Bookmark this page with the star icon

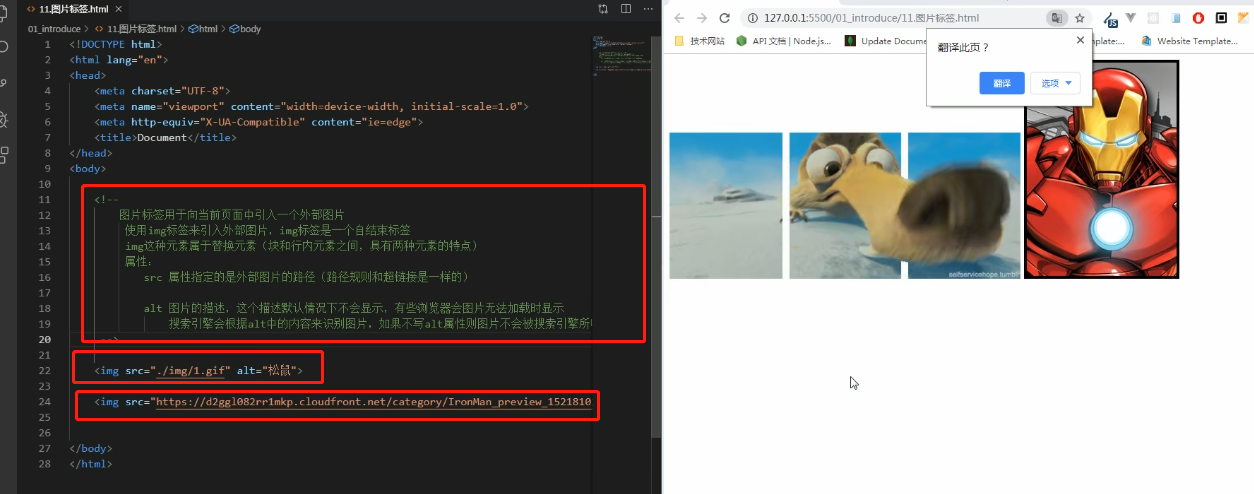coord(1080,18)
